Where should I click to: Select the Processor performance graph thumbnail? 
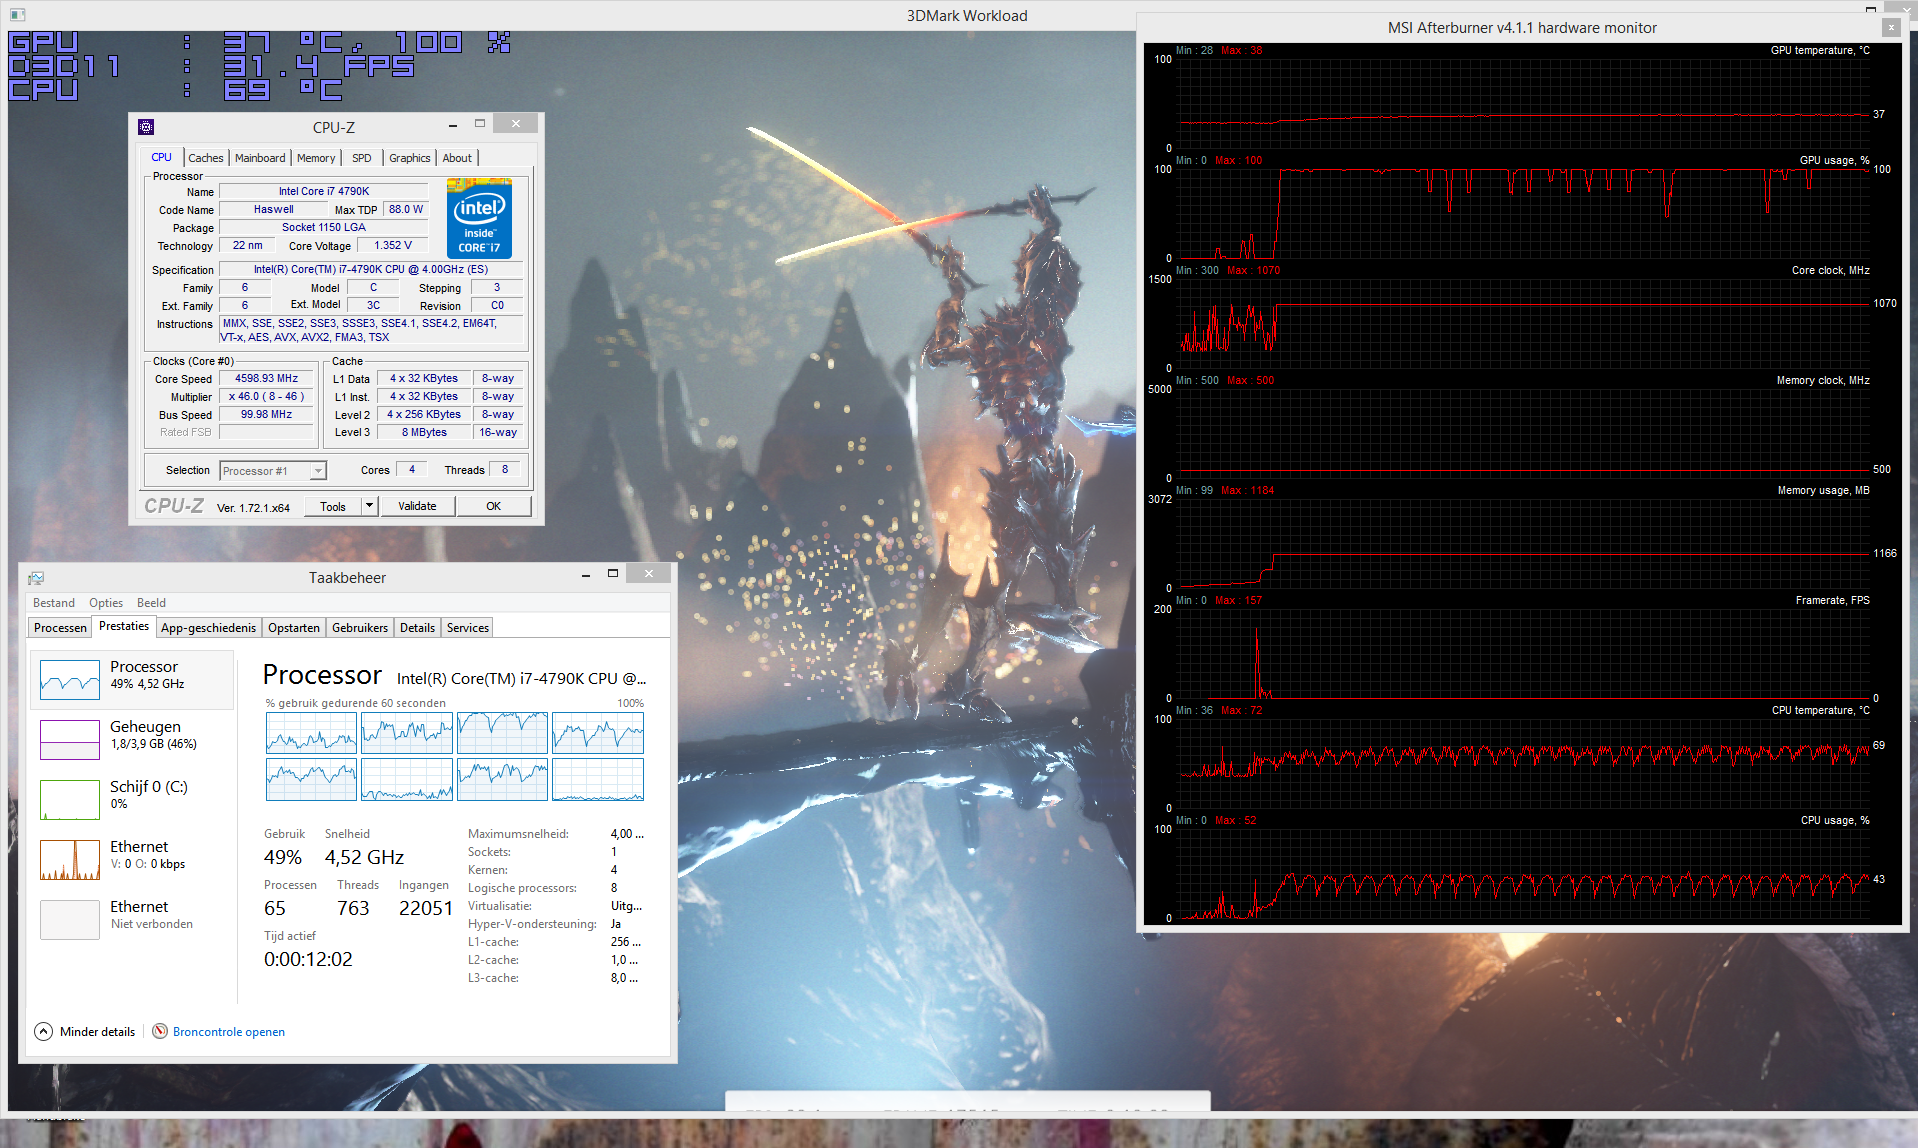(x=70, y=680)
